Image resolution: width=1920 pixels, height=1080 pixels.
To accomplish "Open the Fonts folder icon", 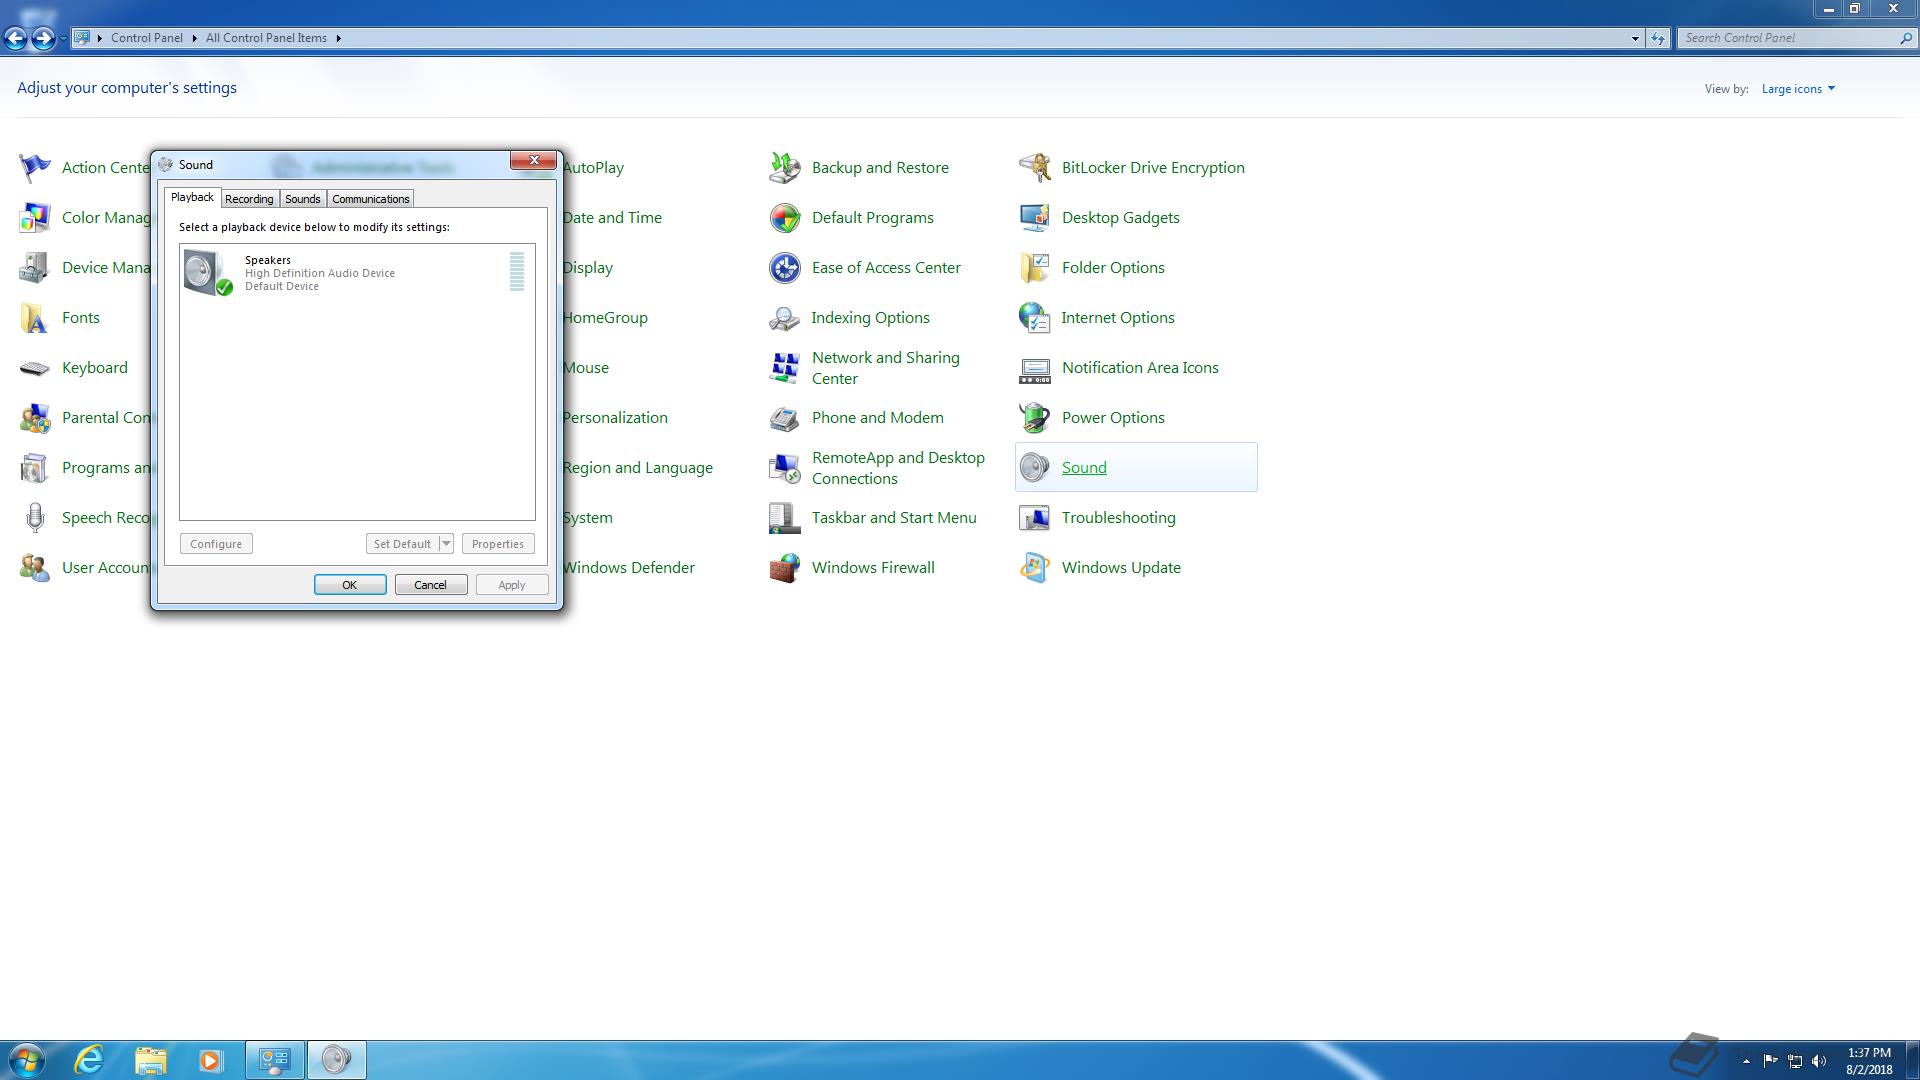I will tap(35, 317).
